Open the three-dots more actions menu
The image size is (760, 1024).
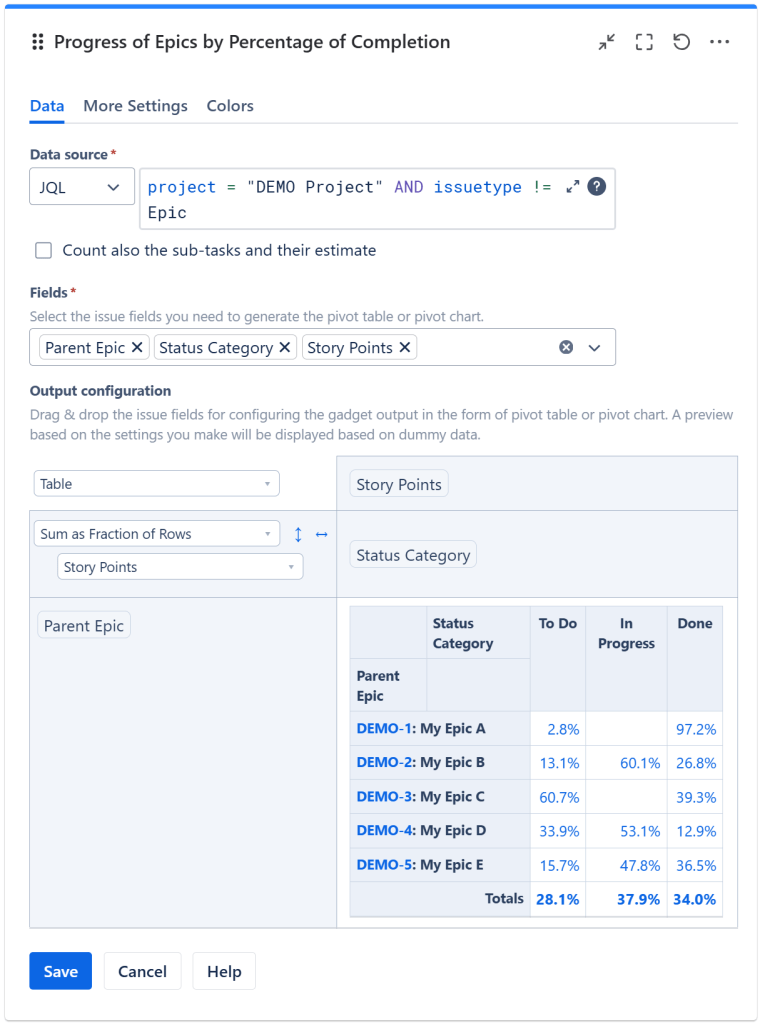pyautogui.click(x=719, y=42)
